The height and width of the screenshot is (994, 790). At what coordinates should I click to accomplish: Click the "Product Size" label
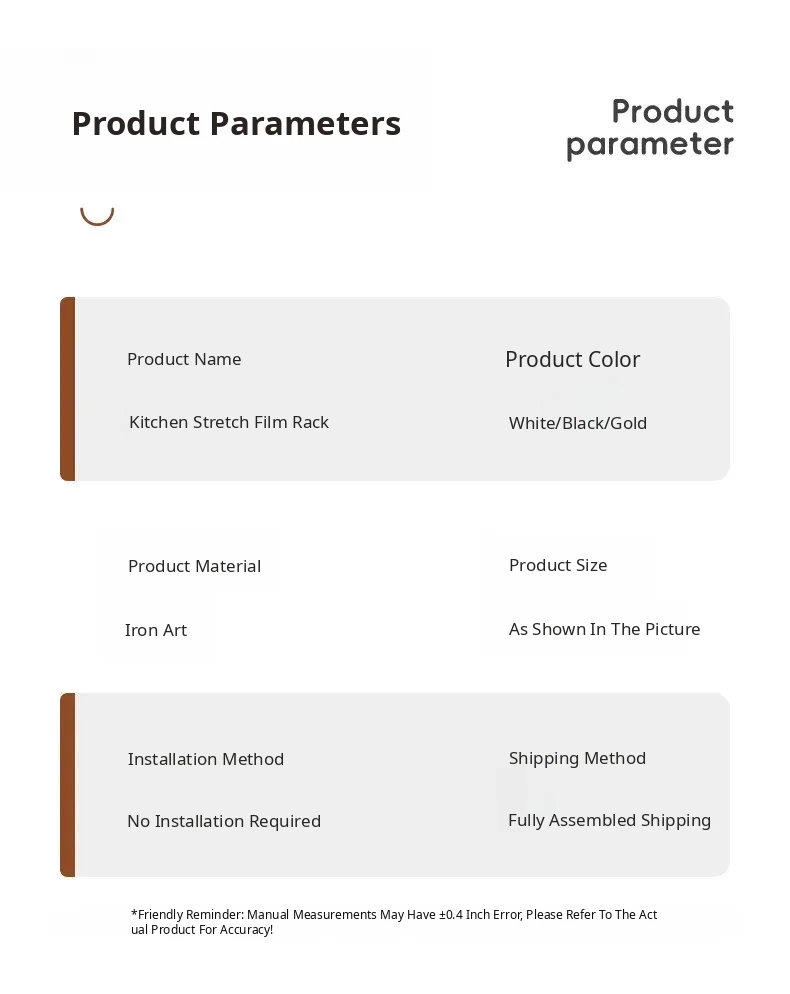click(558, 565)
